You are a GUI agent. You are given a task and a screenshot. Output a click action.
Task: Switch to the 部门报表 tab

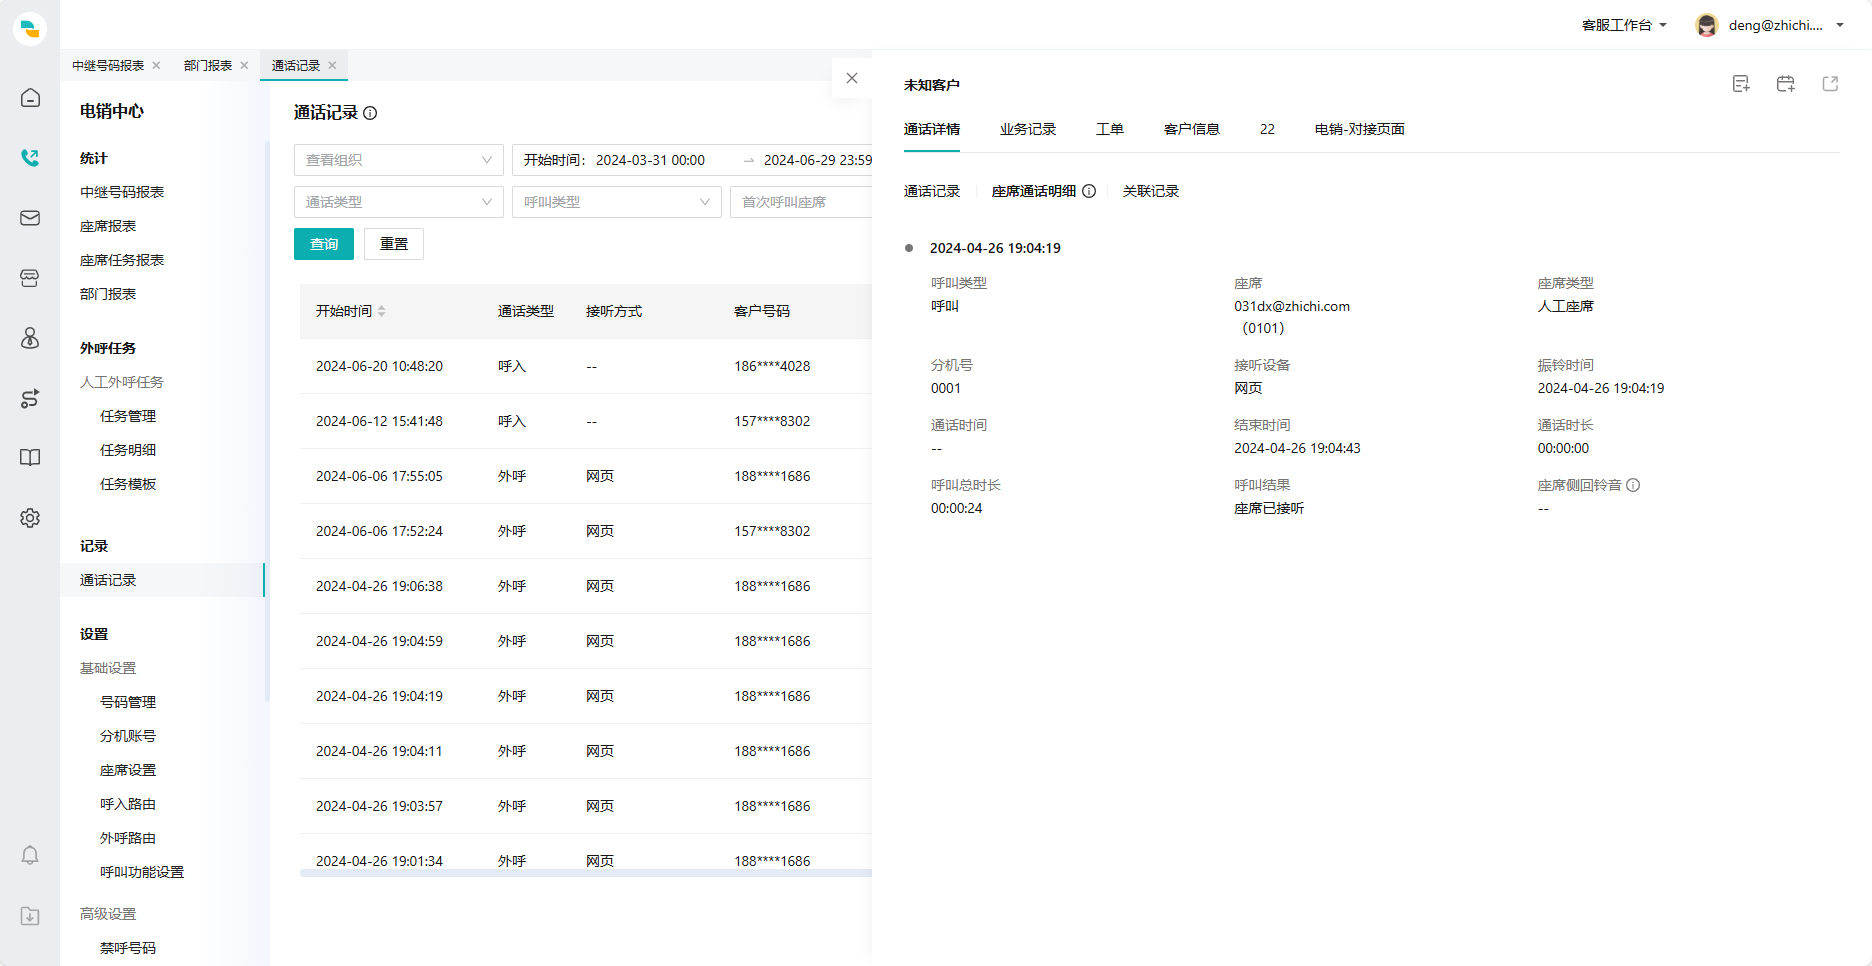[x=208, y=65]
